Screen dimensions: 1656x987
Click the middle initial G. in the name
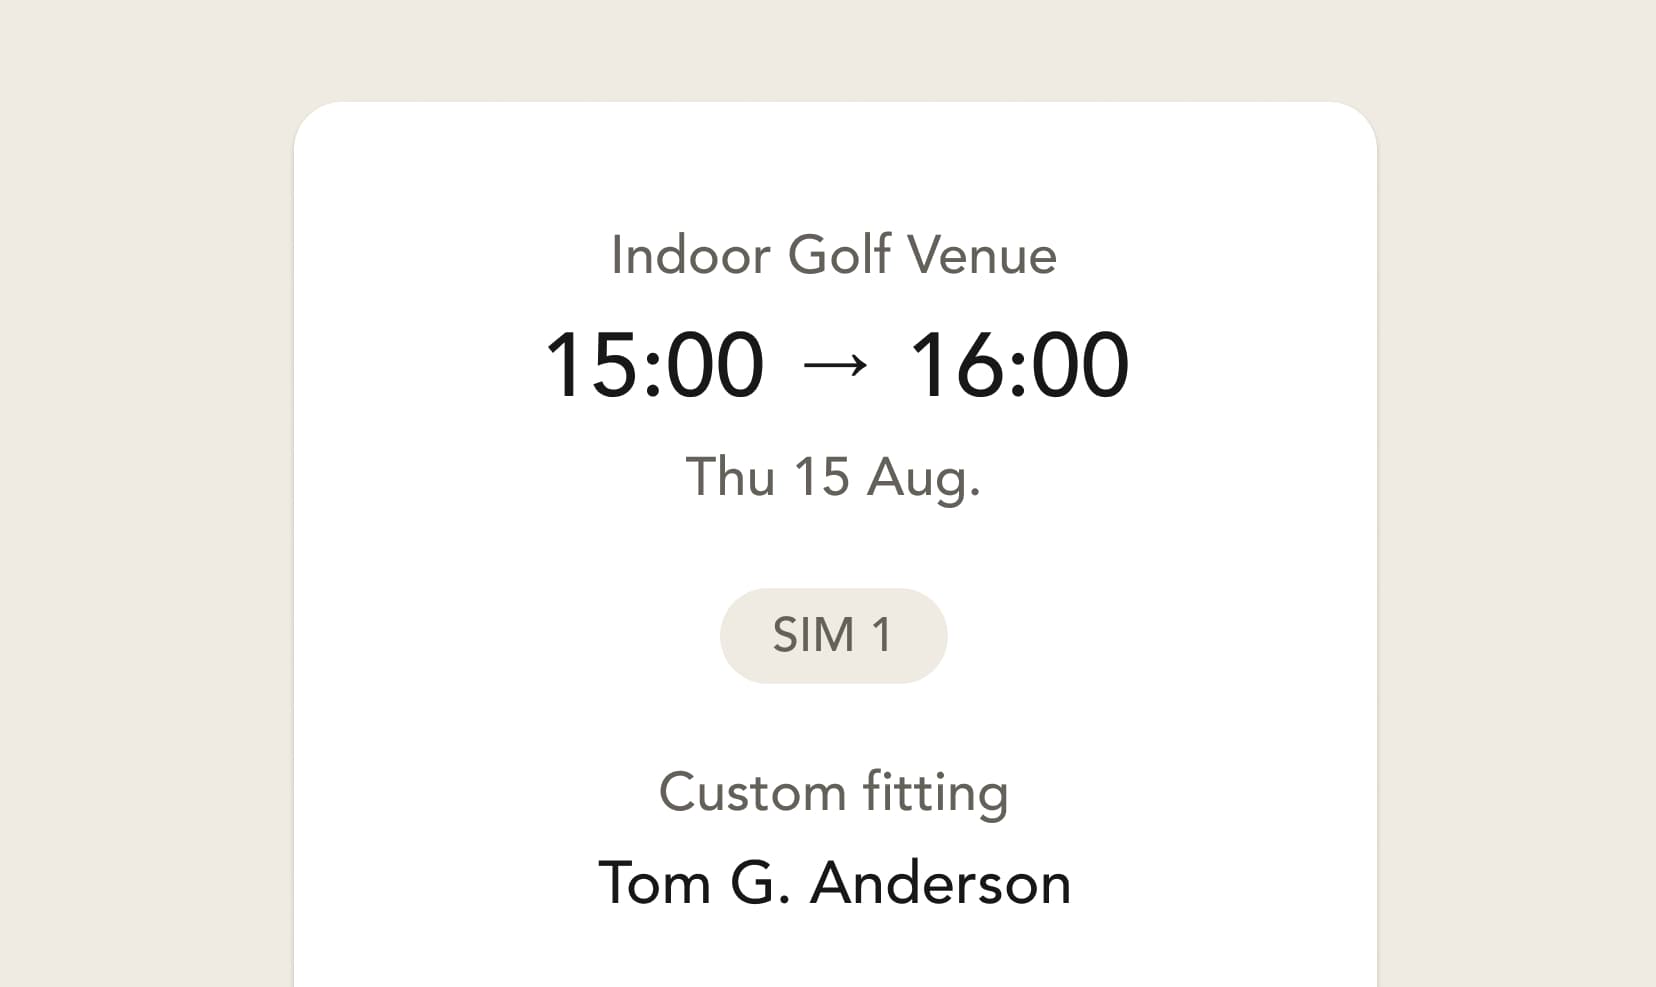tap(761, 883)
